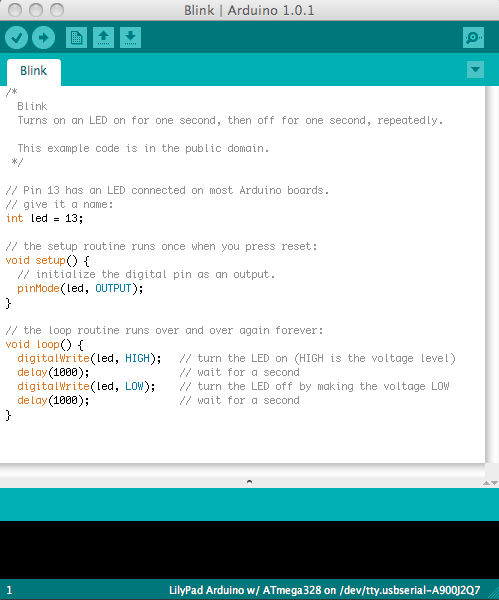Click the 'void loop() {' line

[x=44, y=344]
